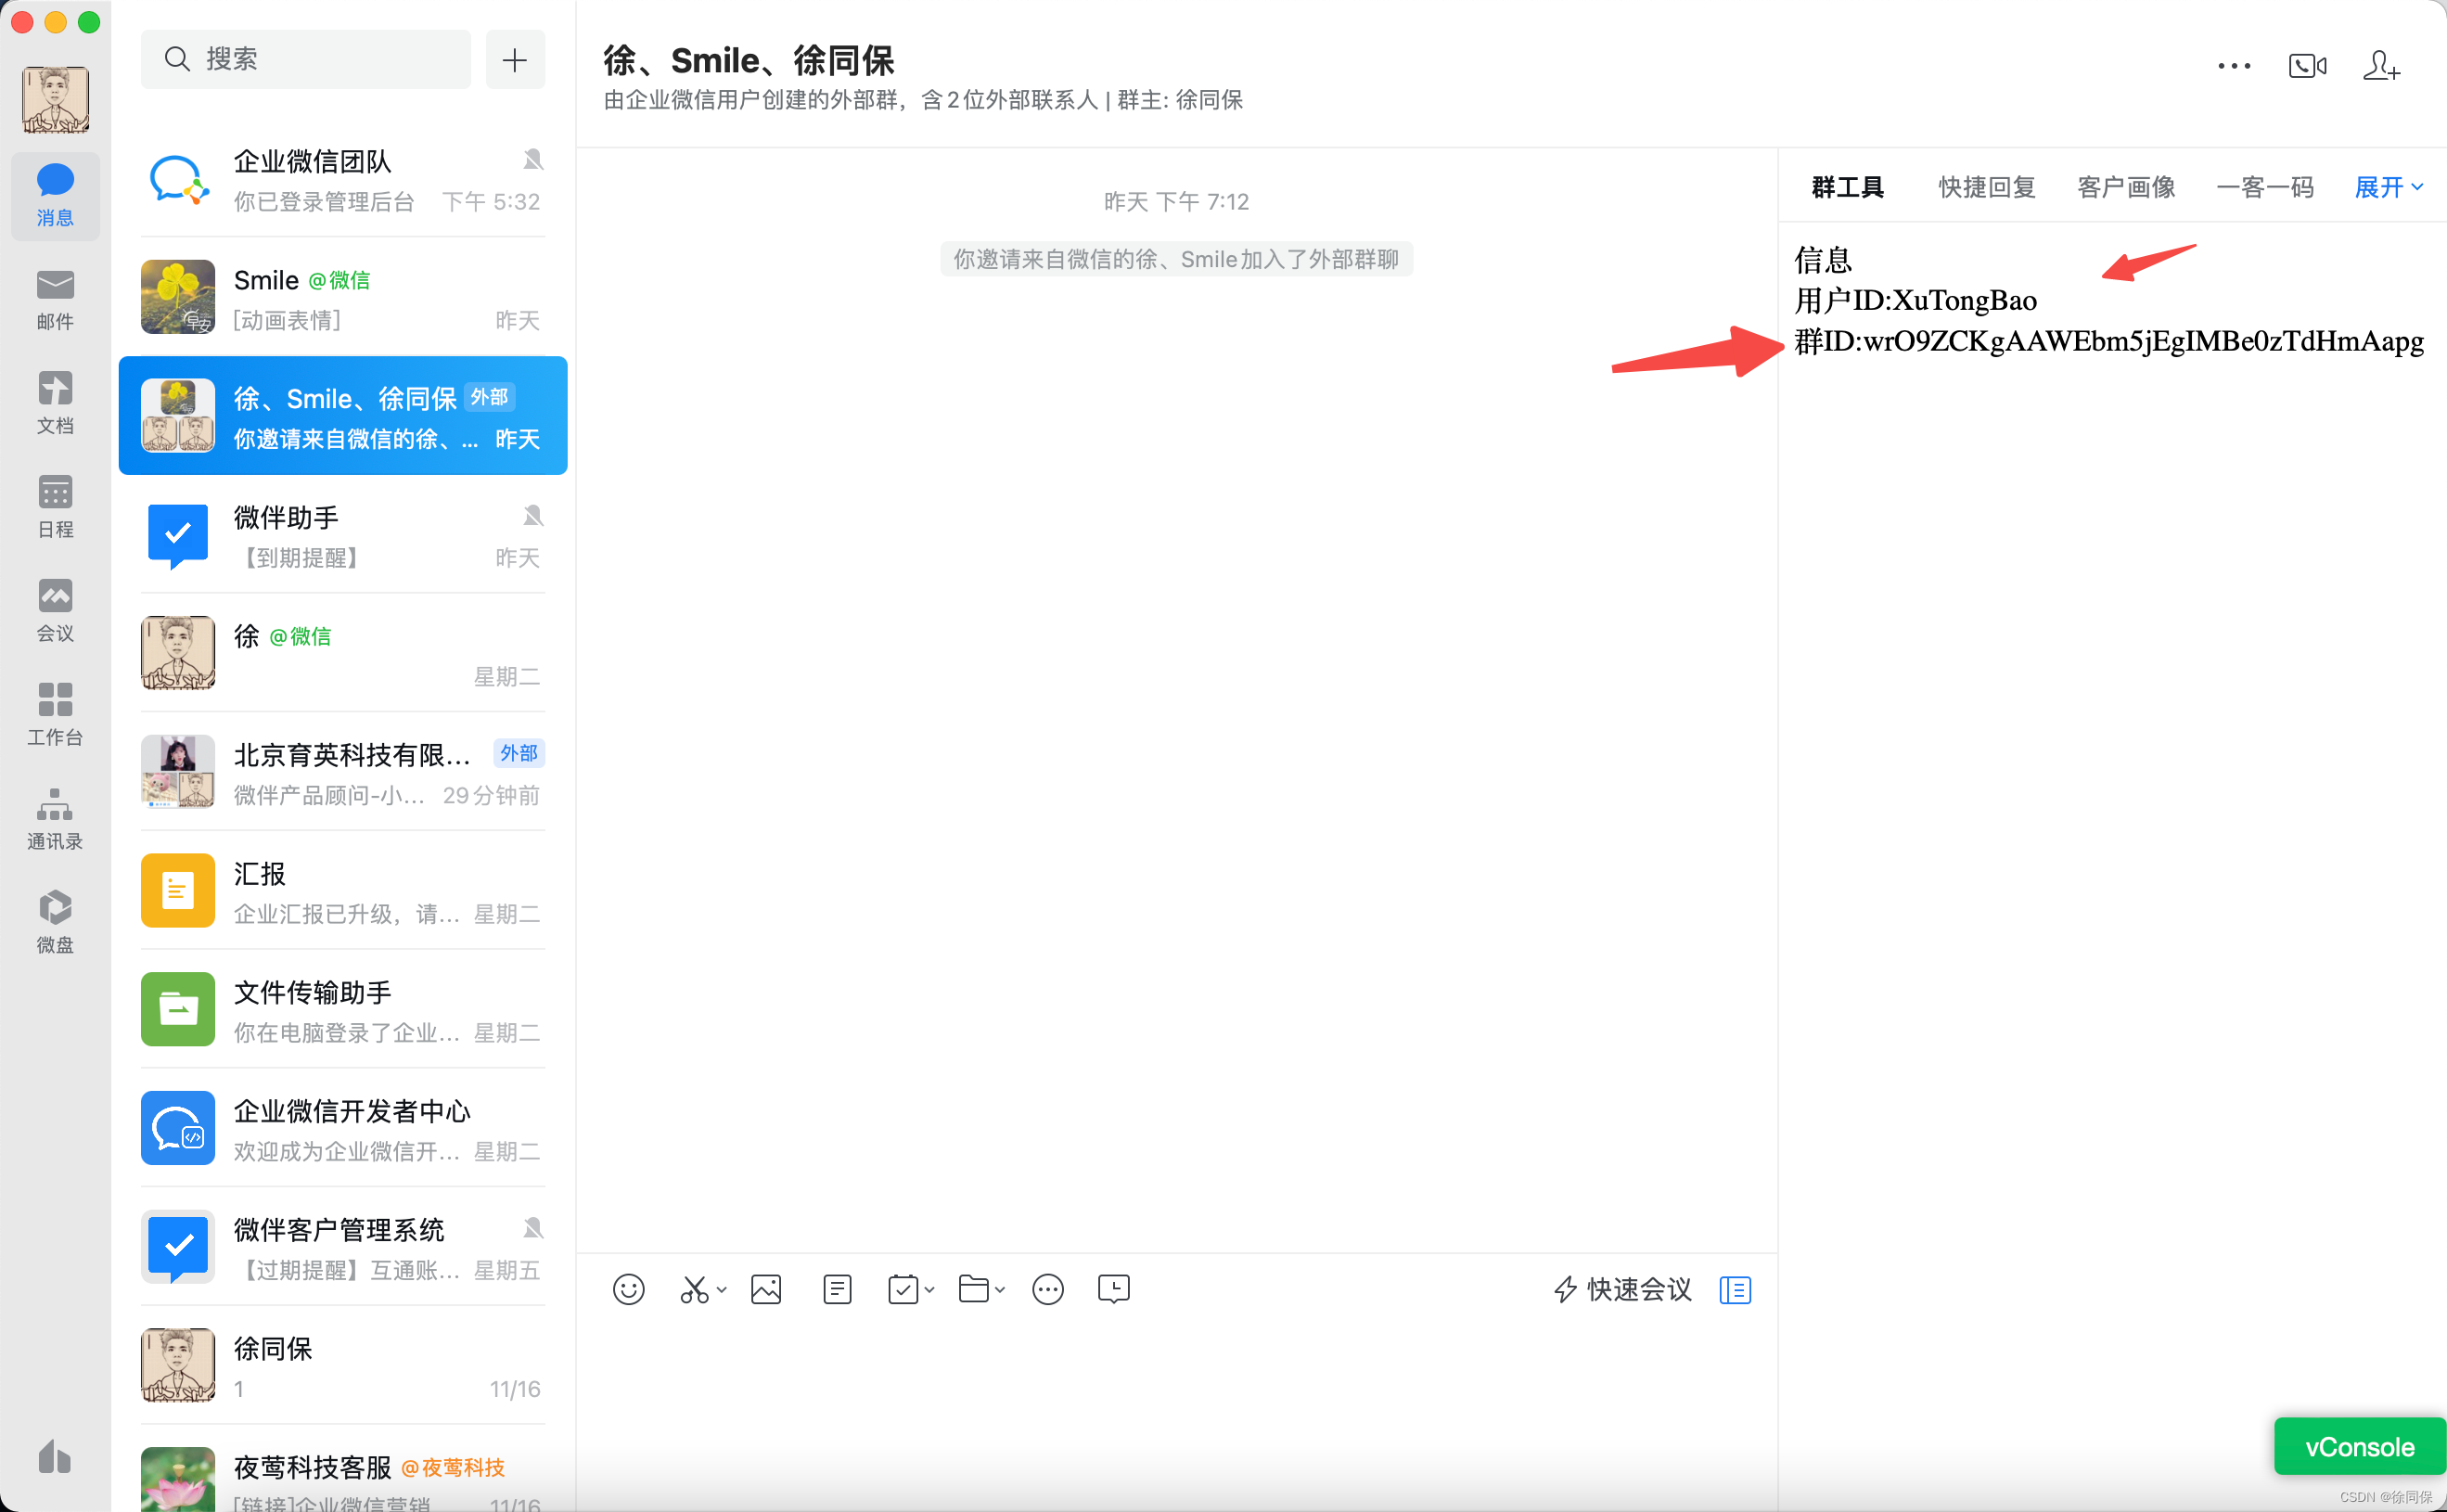Open the emoji picker in chat toolbar
This screenshot has height=1512, width=2447.
(x=628, y=1290)
